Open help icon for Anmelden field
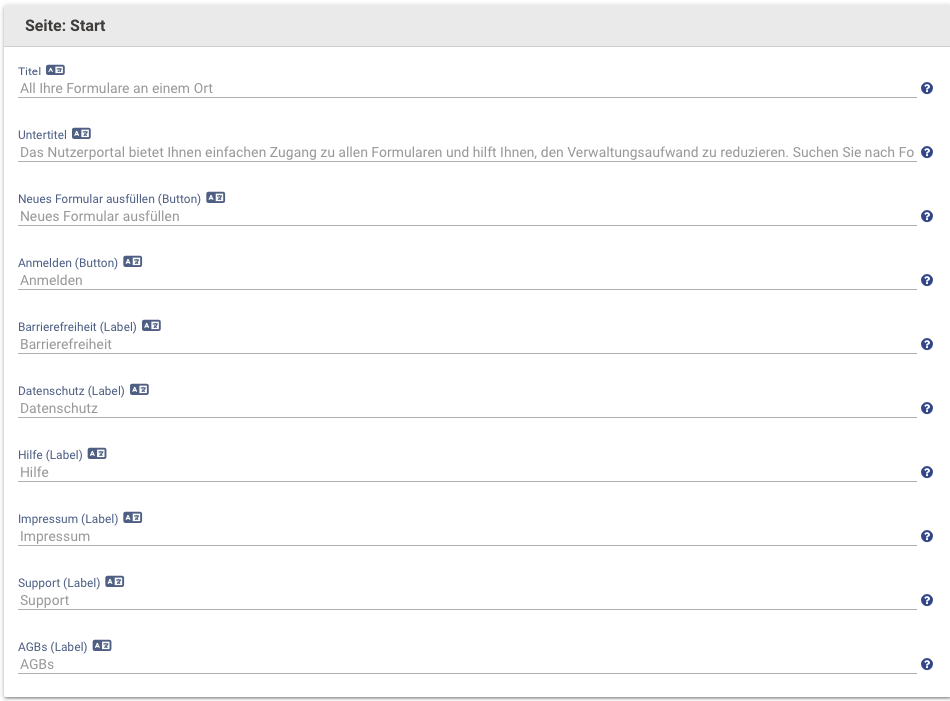Image resolution: width=950 pixels, height=701 pixels. (927, 280)
